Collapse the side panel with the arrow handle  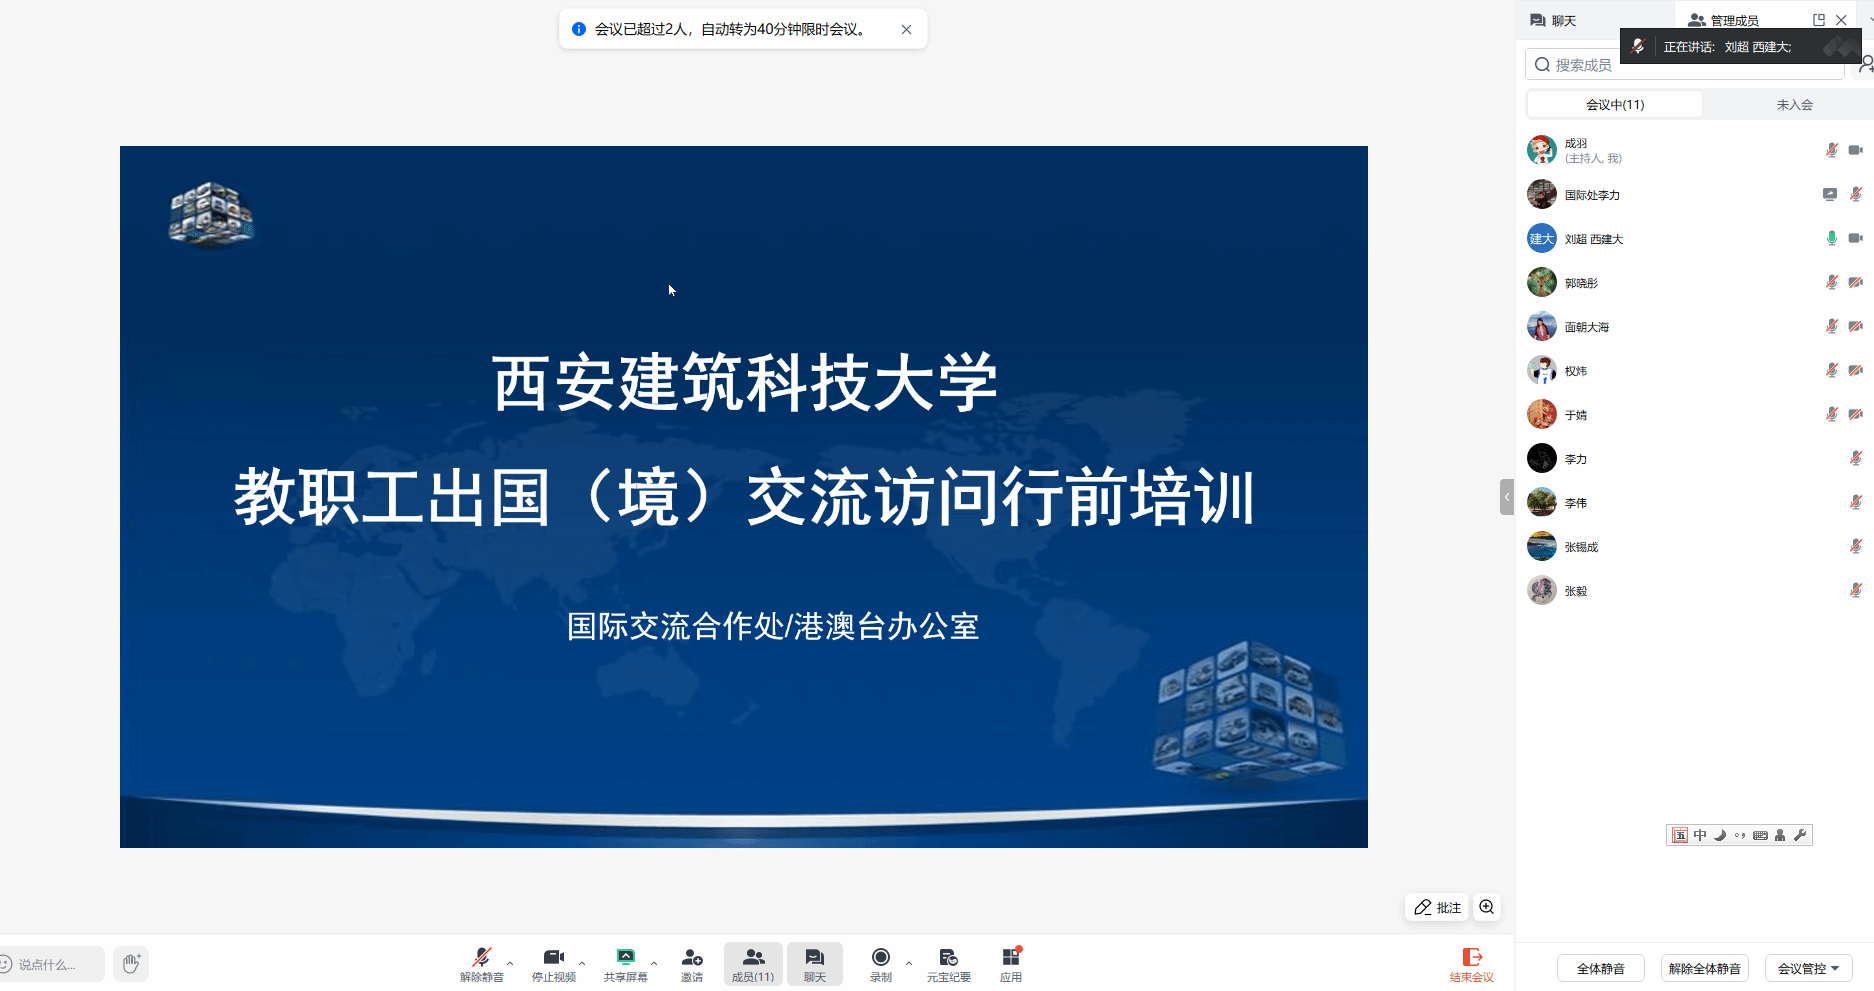pyautogui.click(x=1507, y=497)
